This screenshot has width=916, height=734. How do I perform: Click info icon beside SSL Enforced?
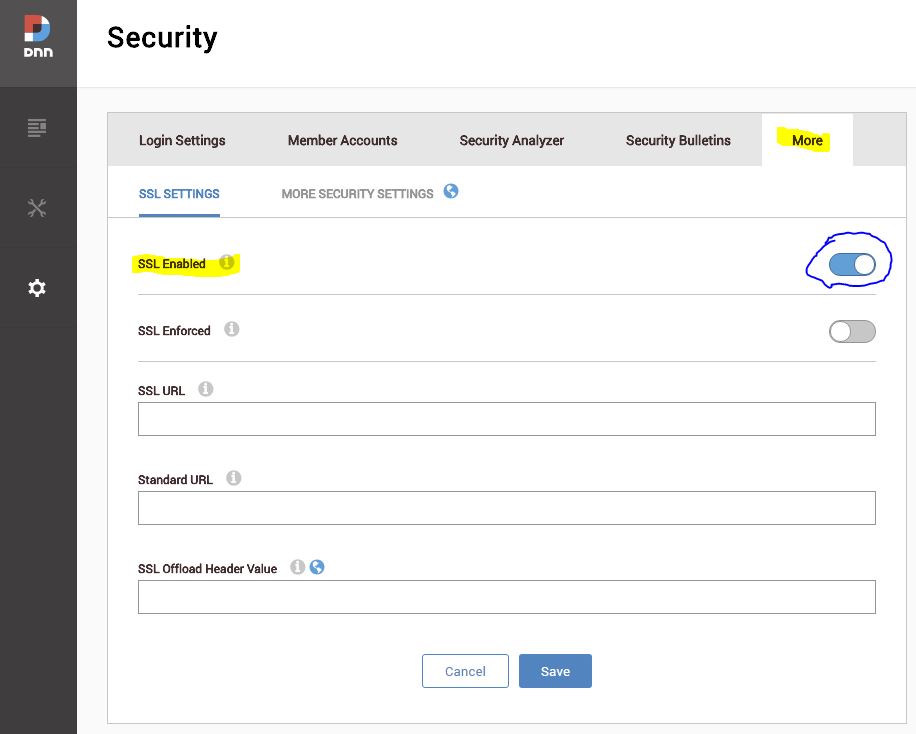pos(232,329)
